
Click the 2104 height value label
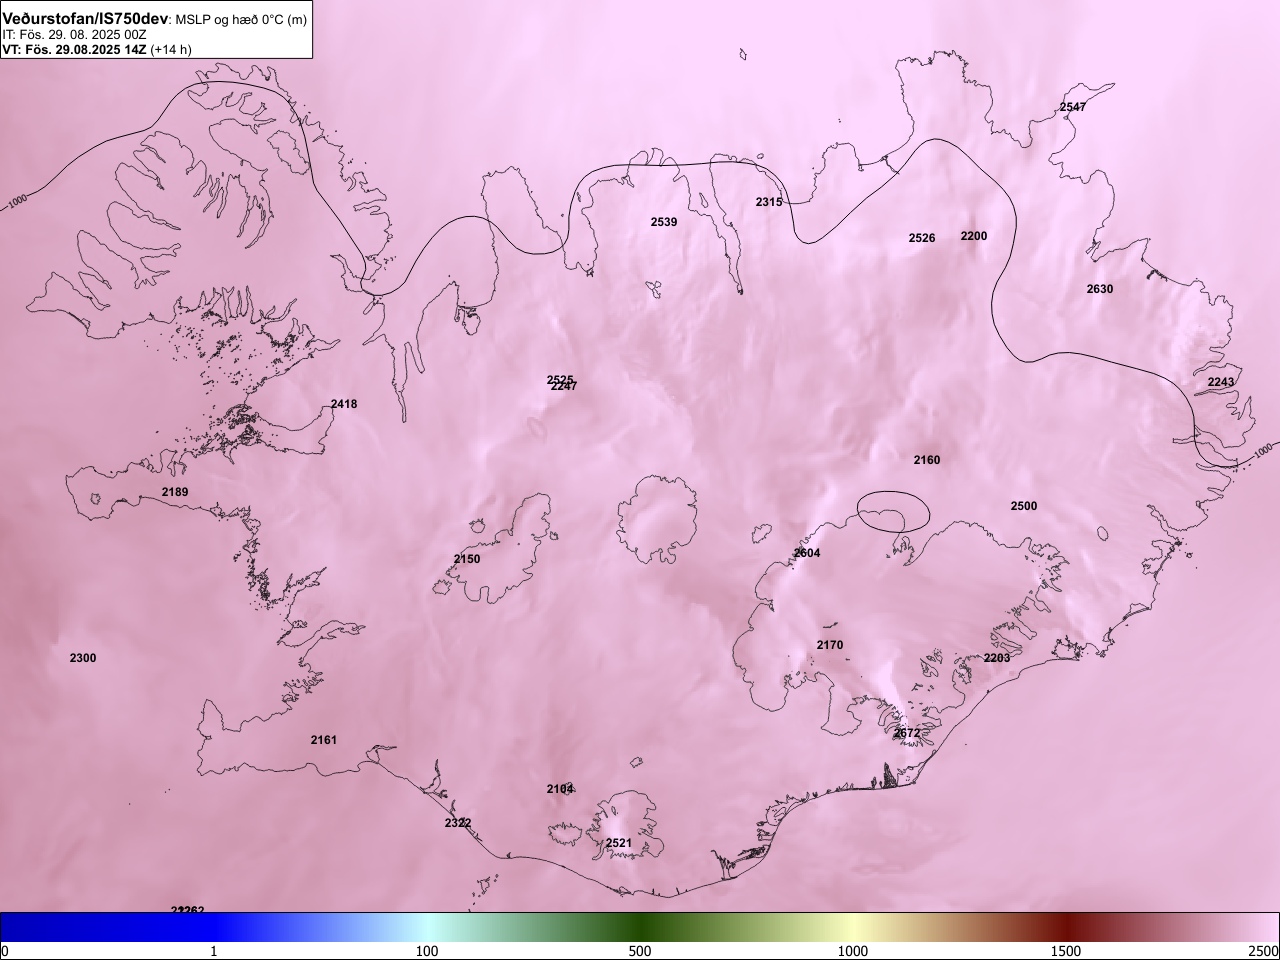click(560, 789)
